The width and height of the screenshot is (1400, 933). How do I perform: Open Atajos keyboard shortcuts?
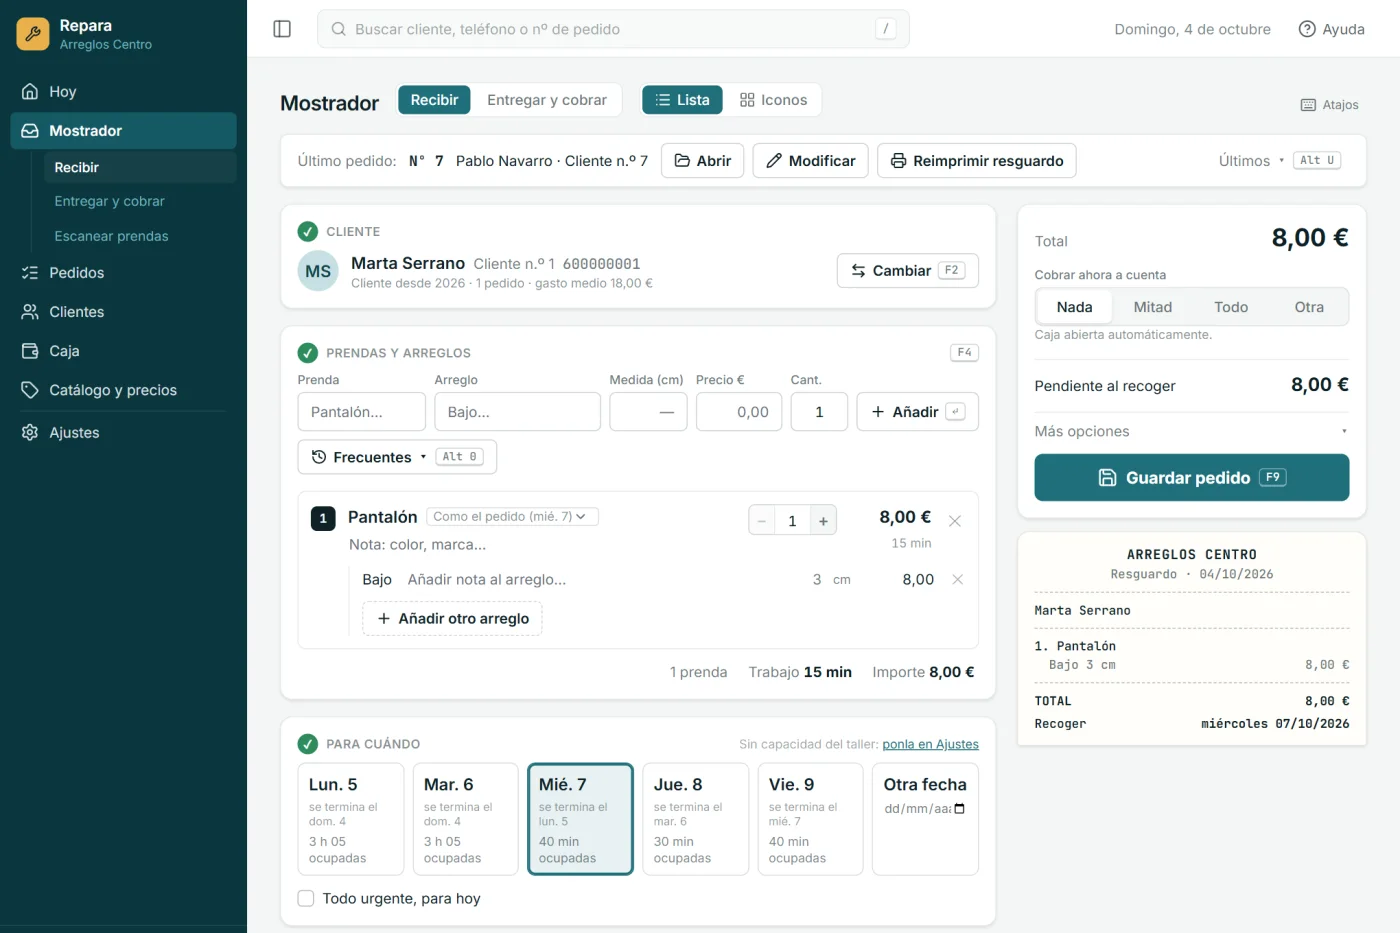point(1329,105)
